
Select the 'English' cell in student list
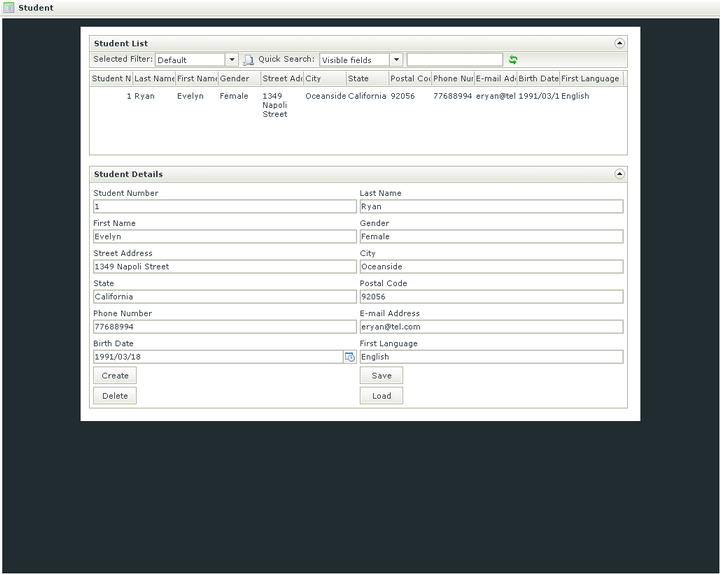pos(575,96)
